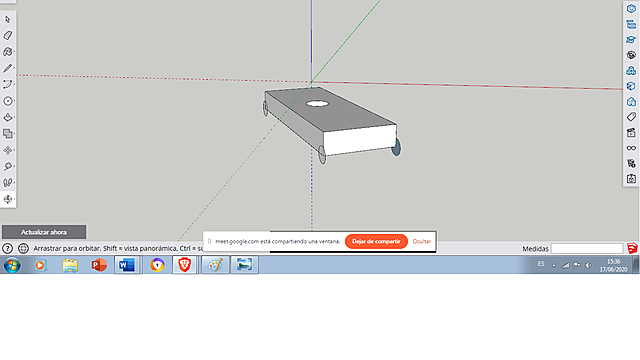Open the Scenes clapperboard panel

pos(631,133)
